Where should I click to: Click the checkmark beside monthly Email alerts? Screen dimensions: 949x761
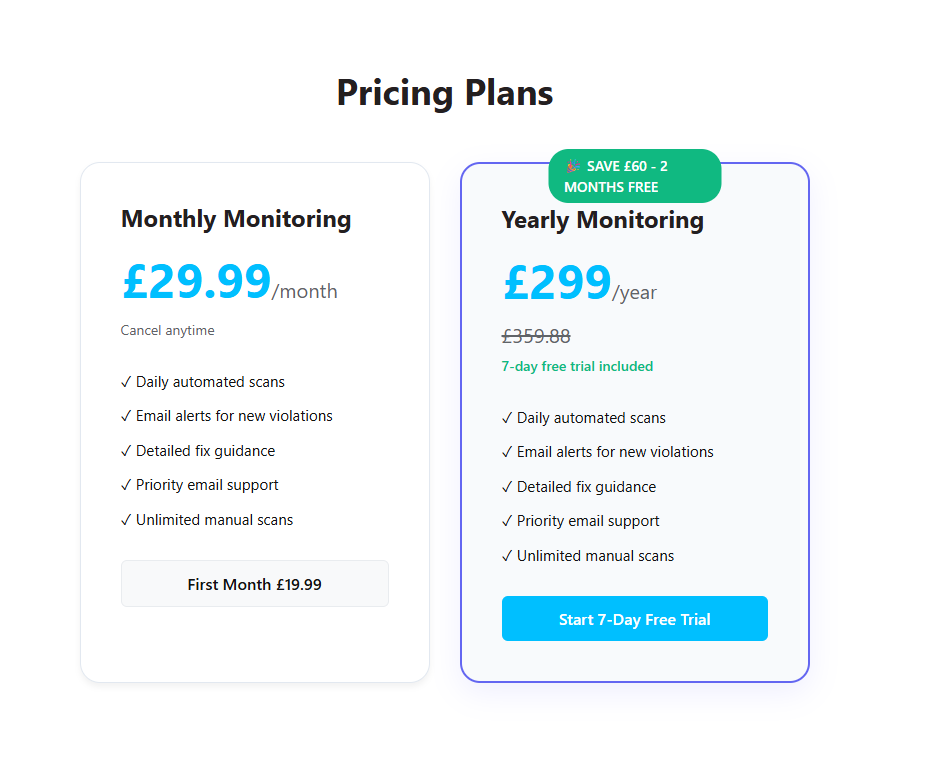(126, 416)
